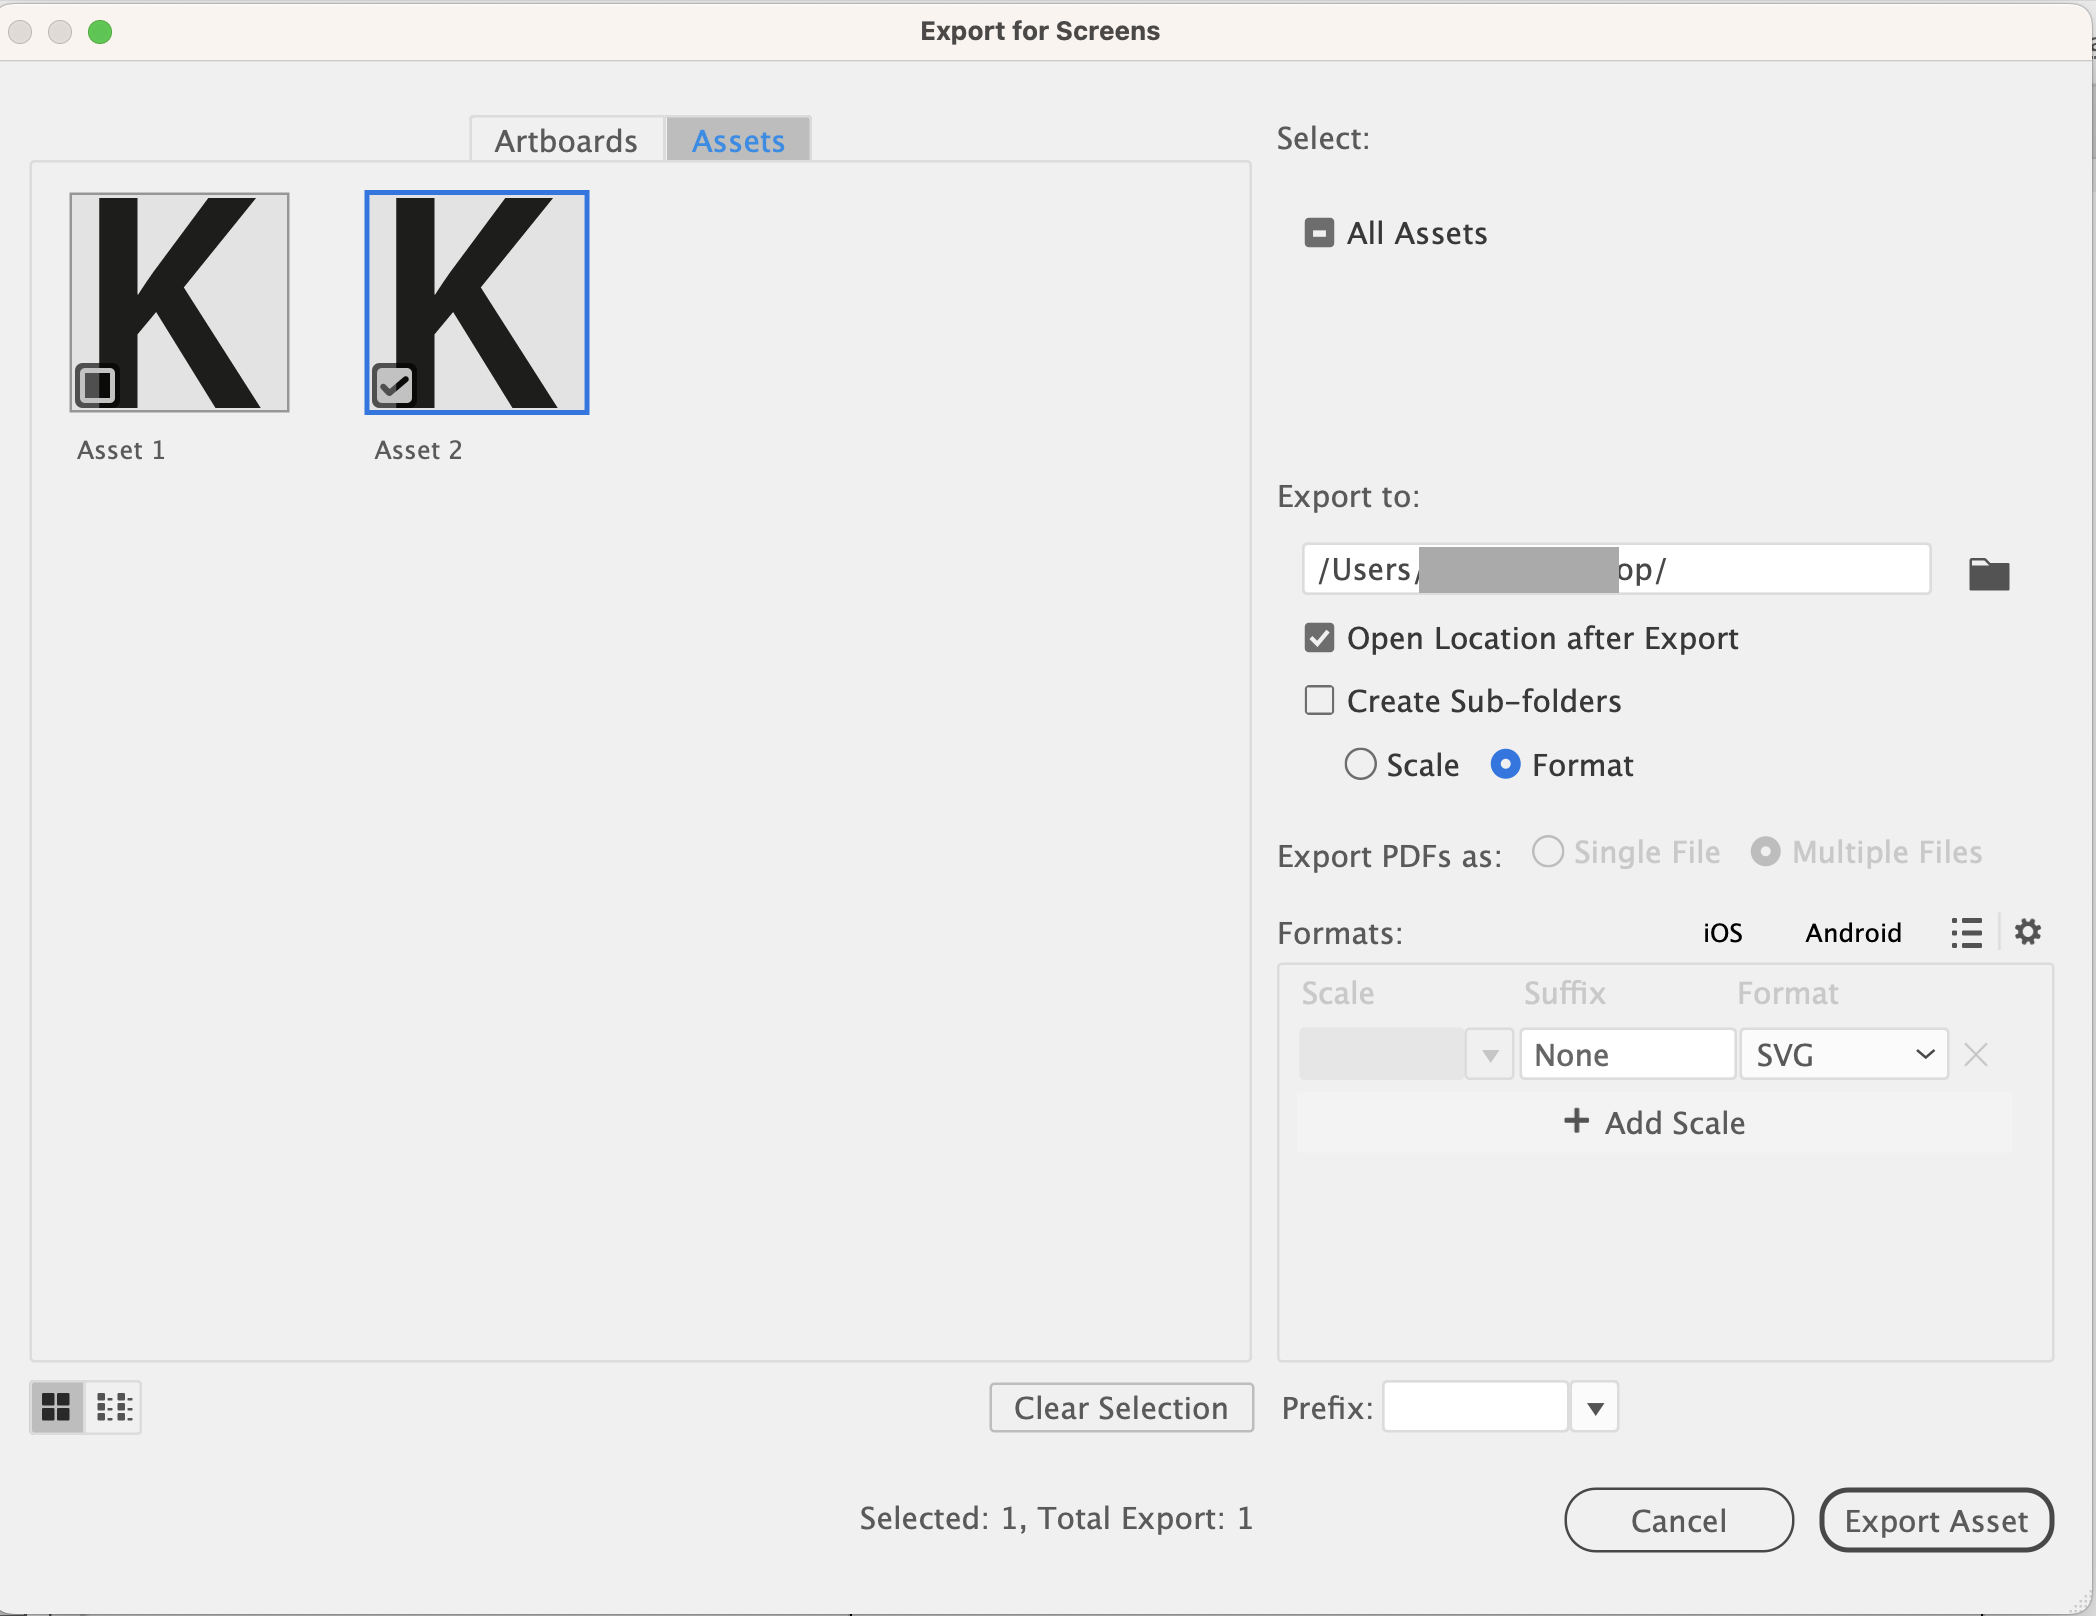This screenshot has height=1616, width=2096.
Task: Browse for a different export folder
Action: coord(1988,572)
